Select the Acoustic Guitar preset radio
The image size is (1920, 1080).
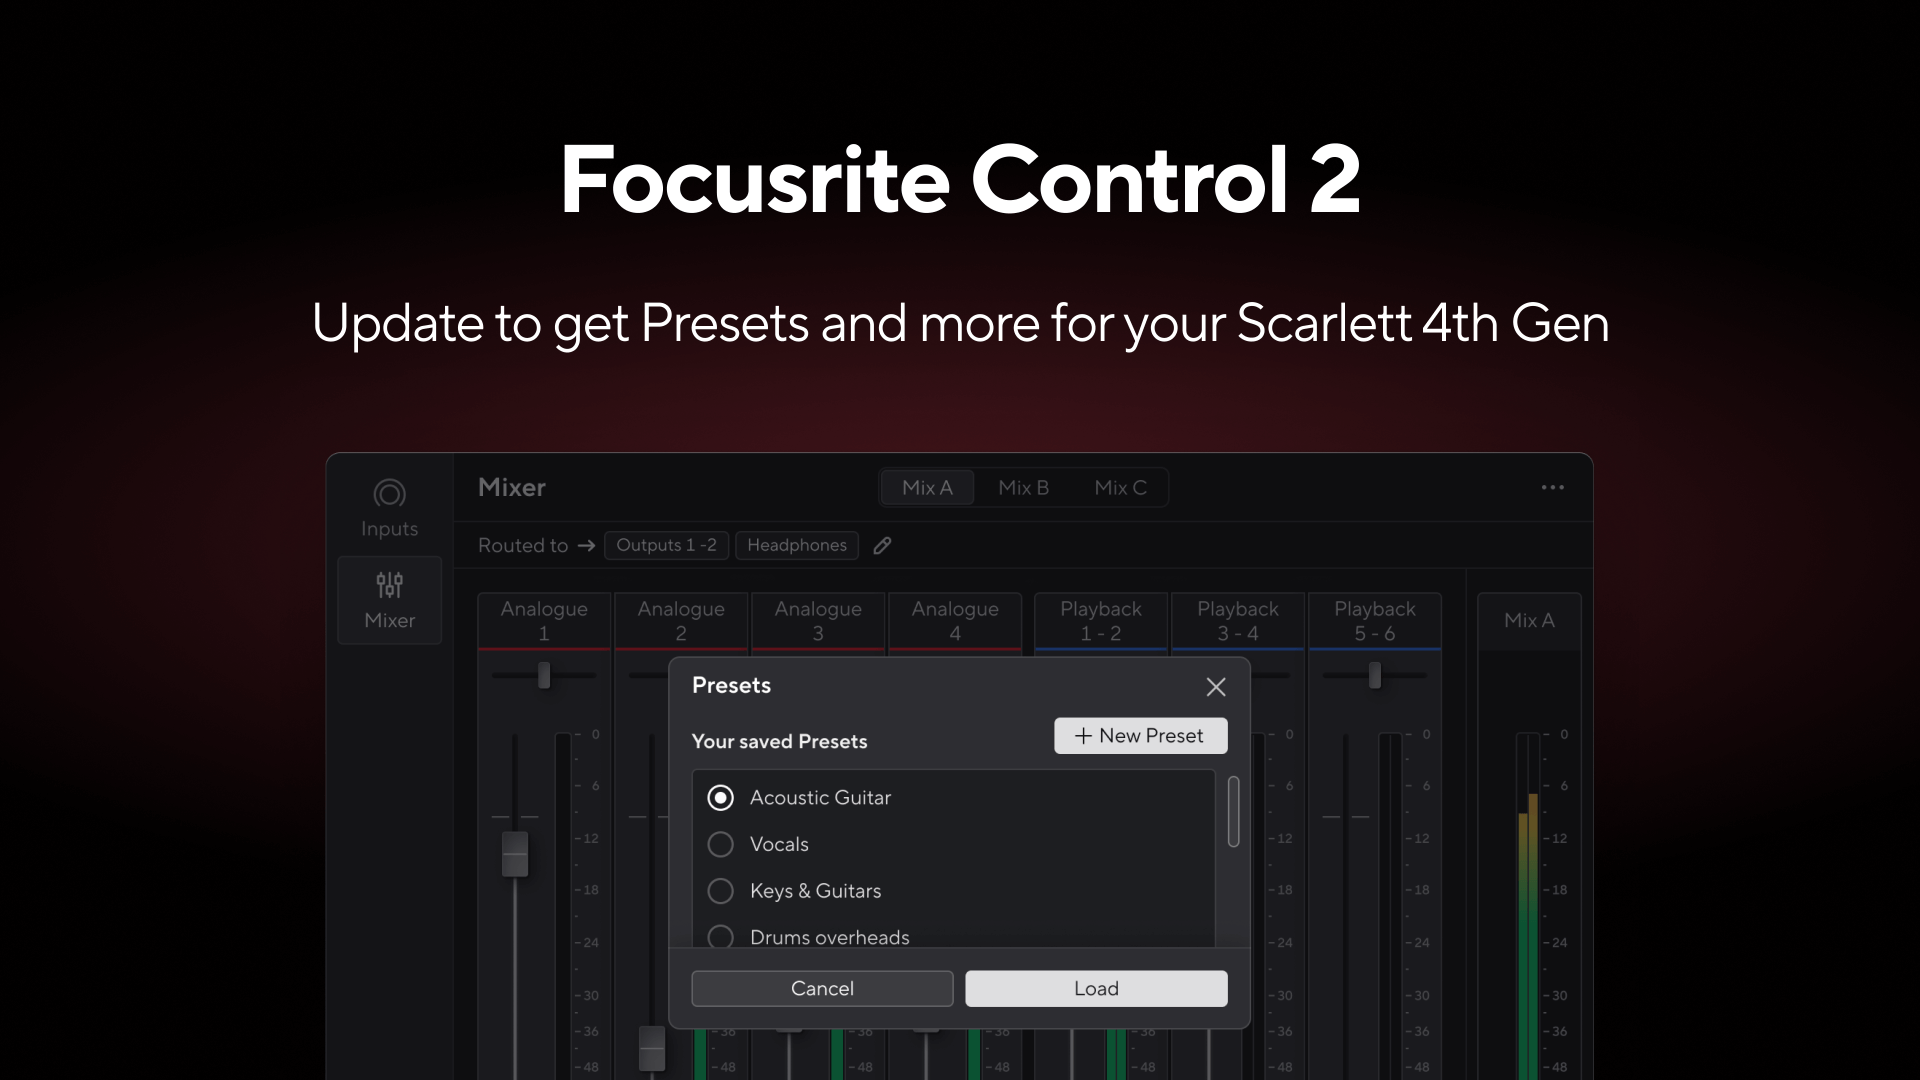point(720,797)
